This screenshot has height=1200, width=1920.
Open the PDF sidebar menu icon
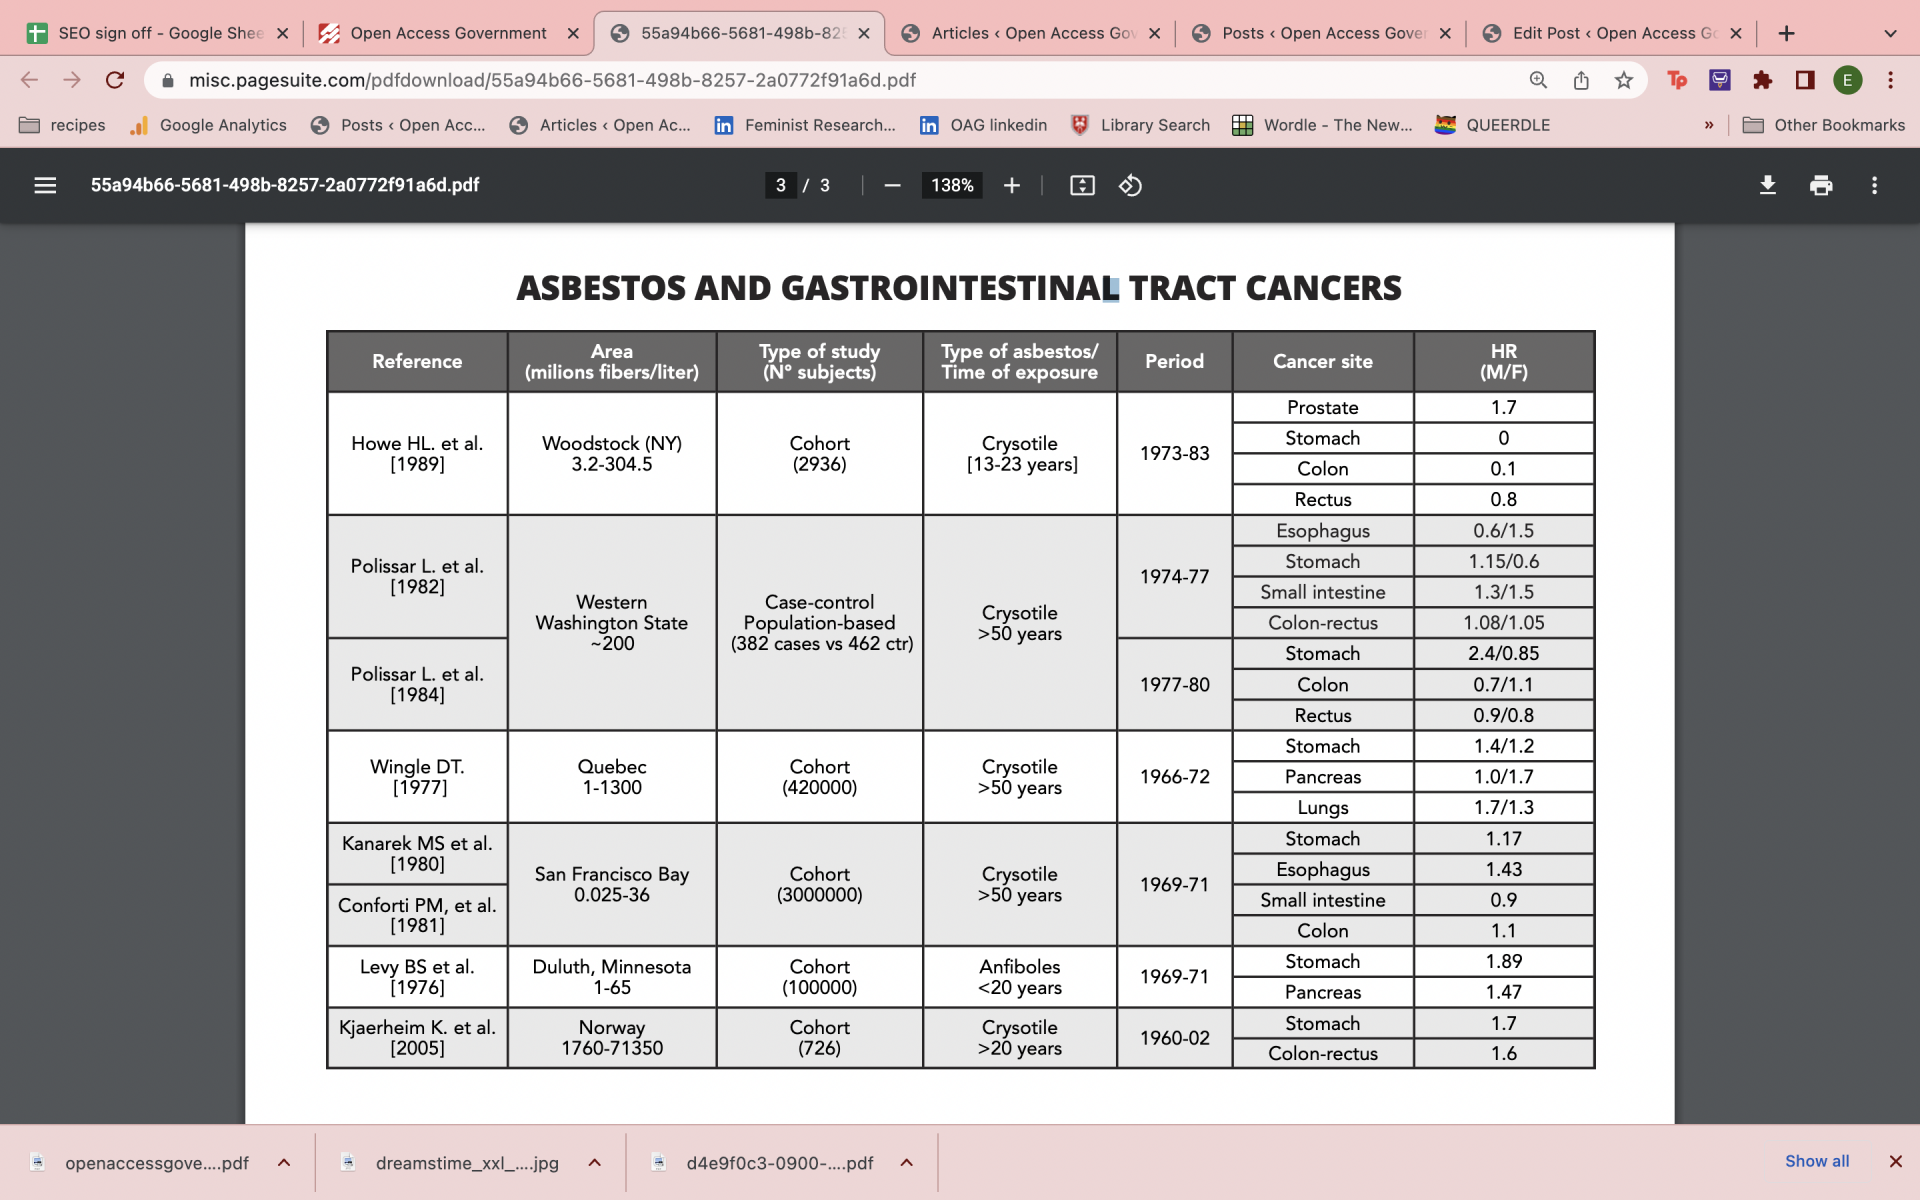pos(45,185)
